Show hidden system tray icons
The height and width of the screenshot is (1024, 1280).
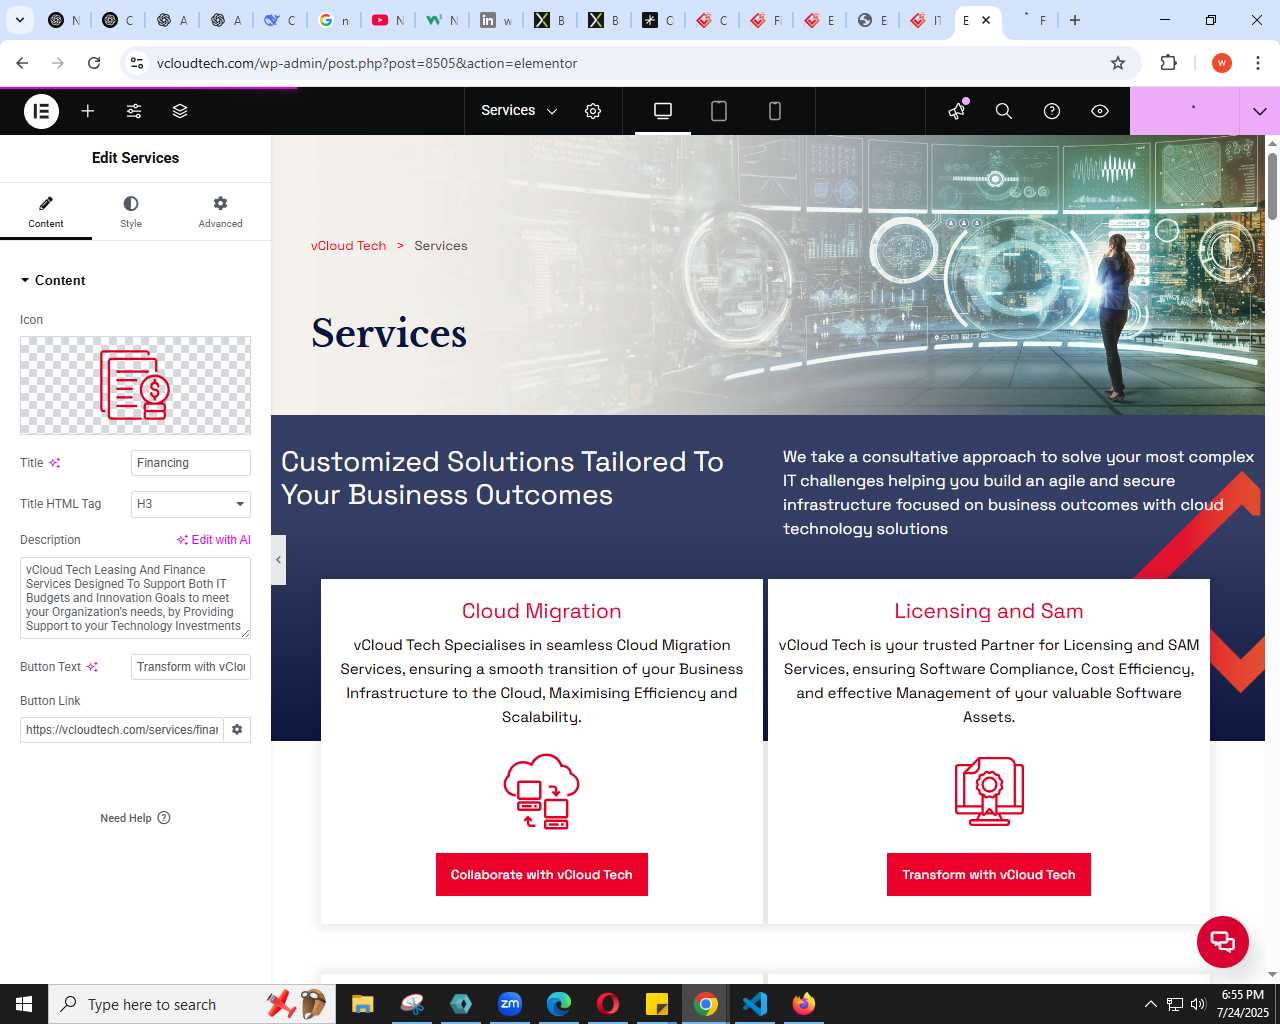point(1150,1004)
